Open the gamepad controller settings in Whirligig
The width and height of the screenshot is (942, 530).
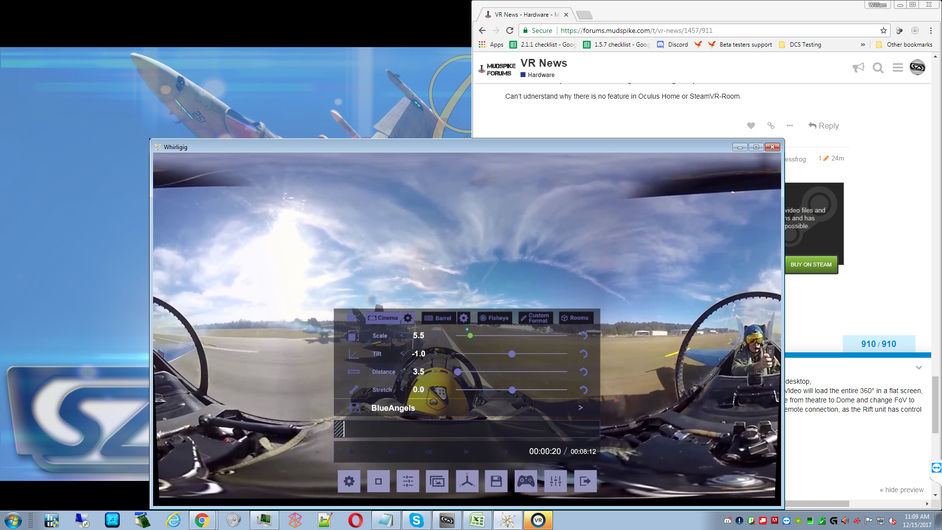[x=526, y=481]
